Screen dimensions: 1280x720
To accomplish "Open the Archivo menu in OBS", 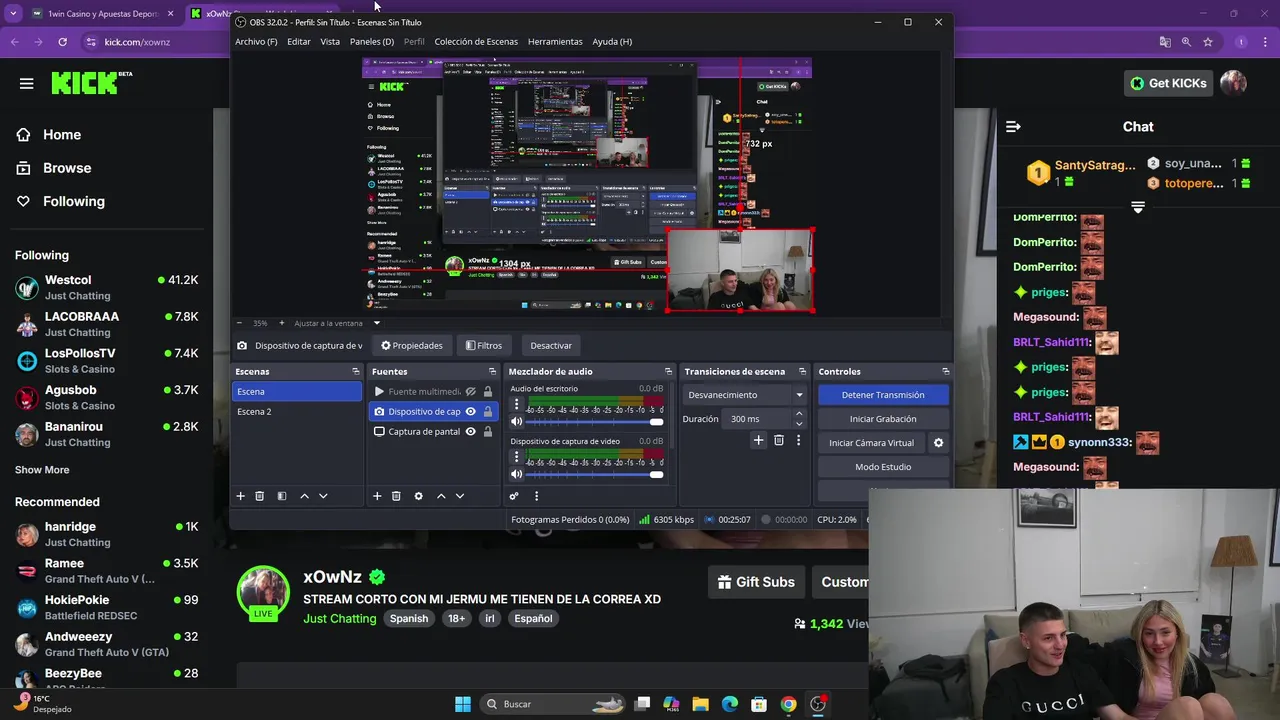I will coord(256,42).
